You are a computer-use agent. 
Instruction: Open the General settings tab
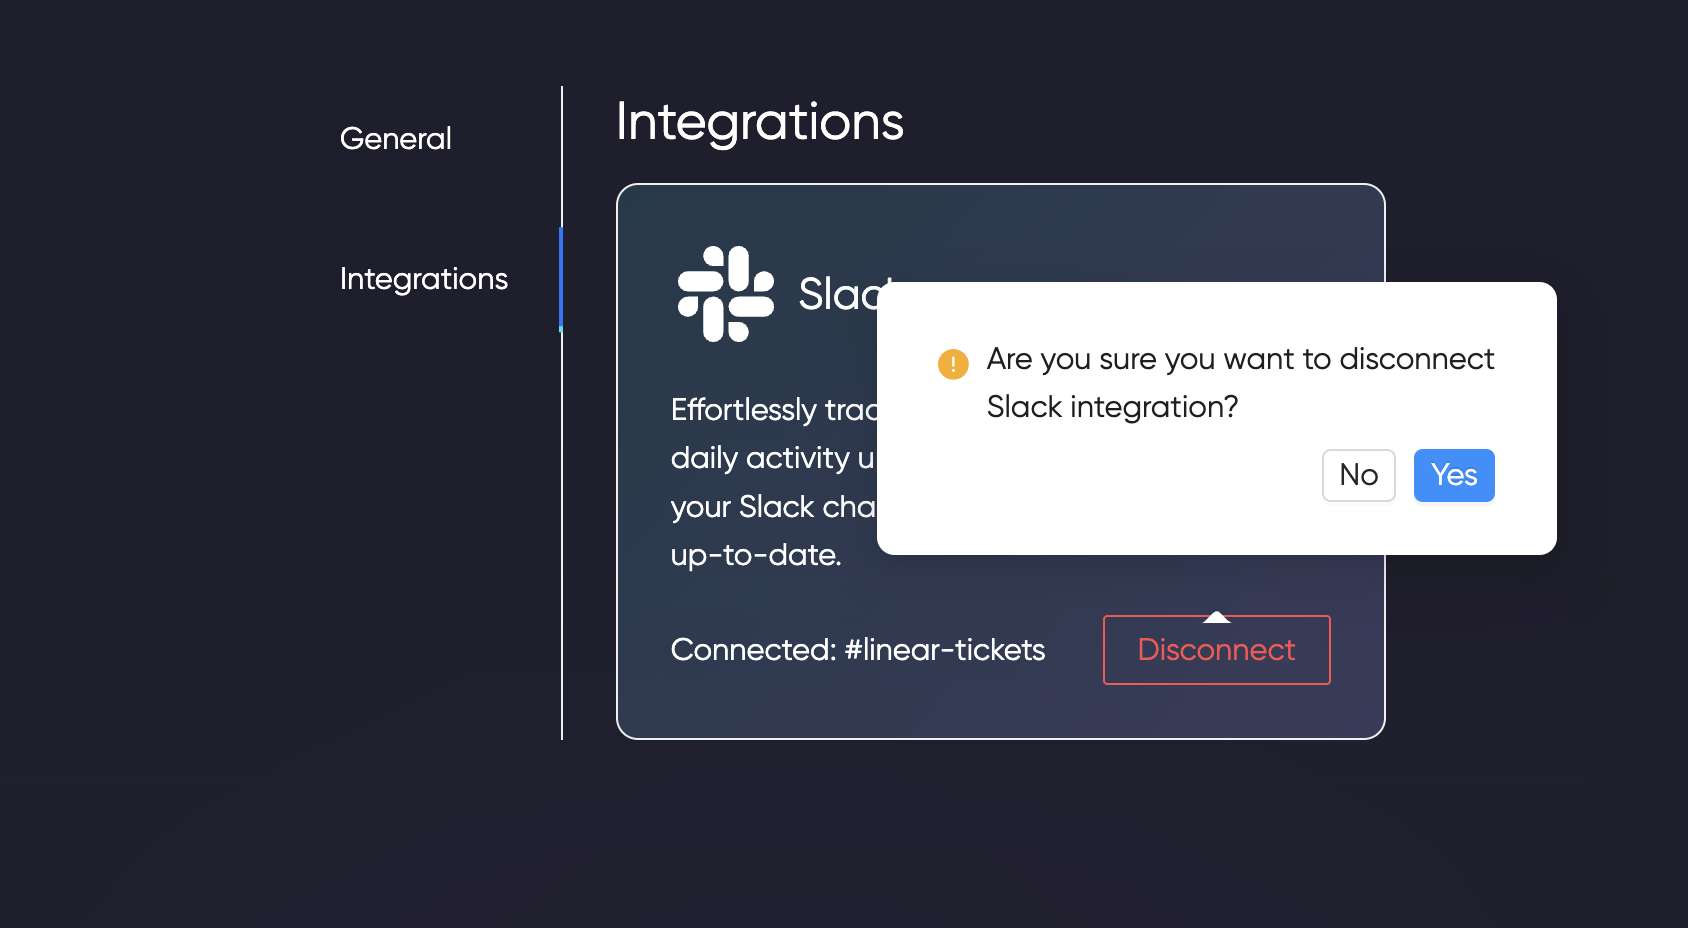395,138
